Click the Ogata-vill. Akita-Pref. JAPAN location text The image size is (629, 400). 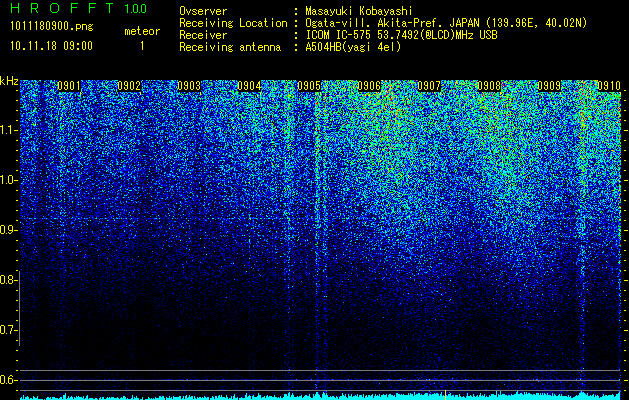tap(446, 23)
